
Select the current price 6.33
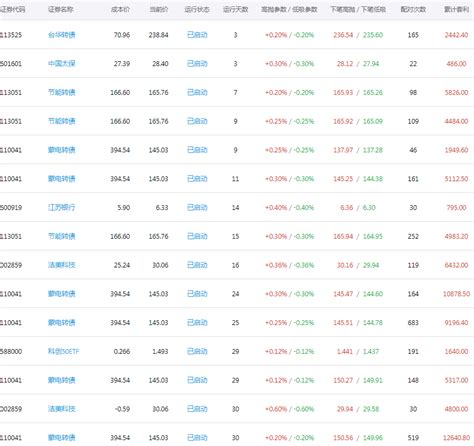point(162,208)
